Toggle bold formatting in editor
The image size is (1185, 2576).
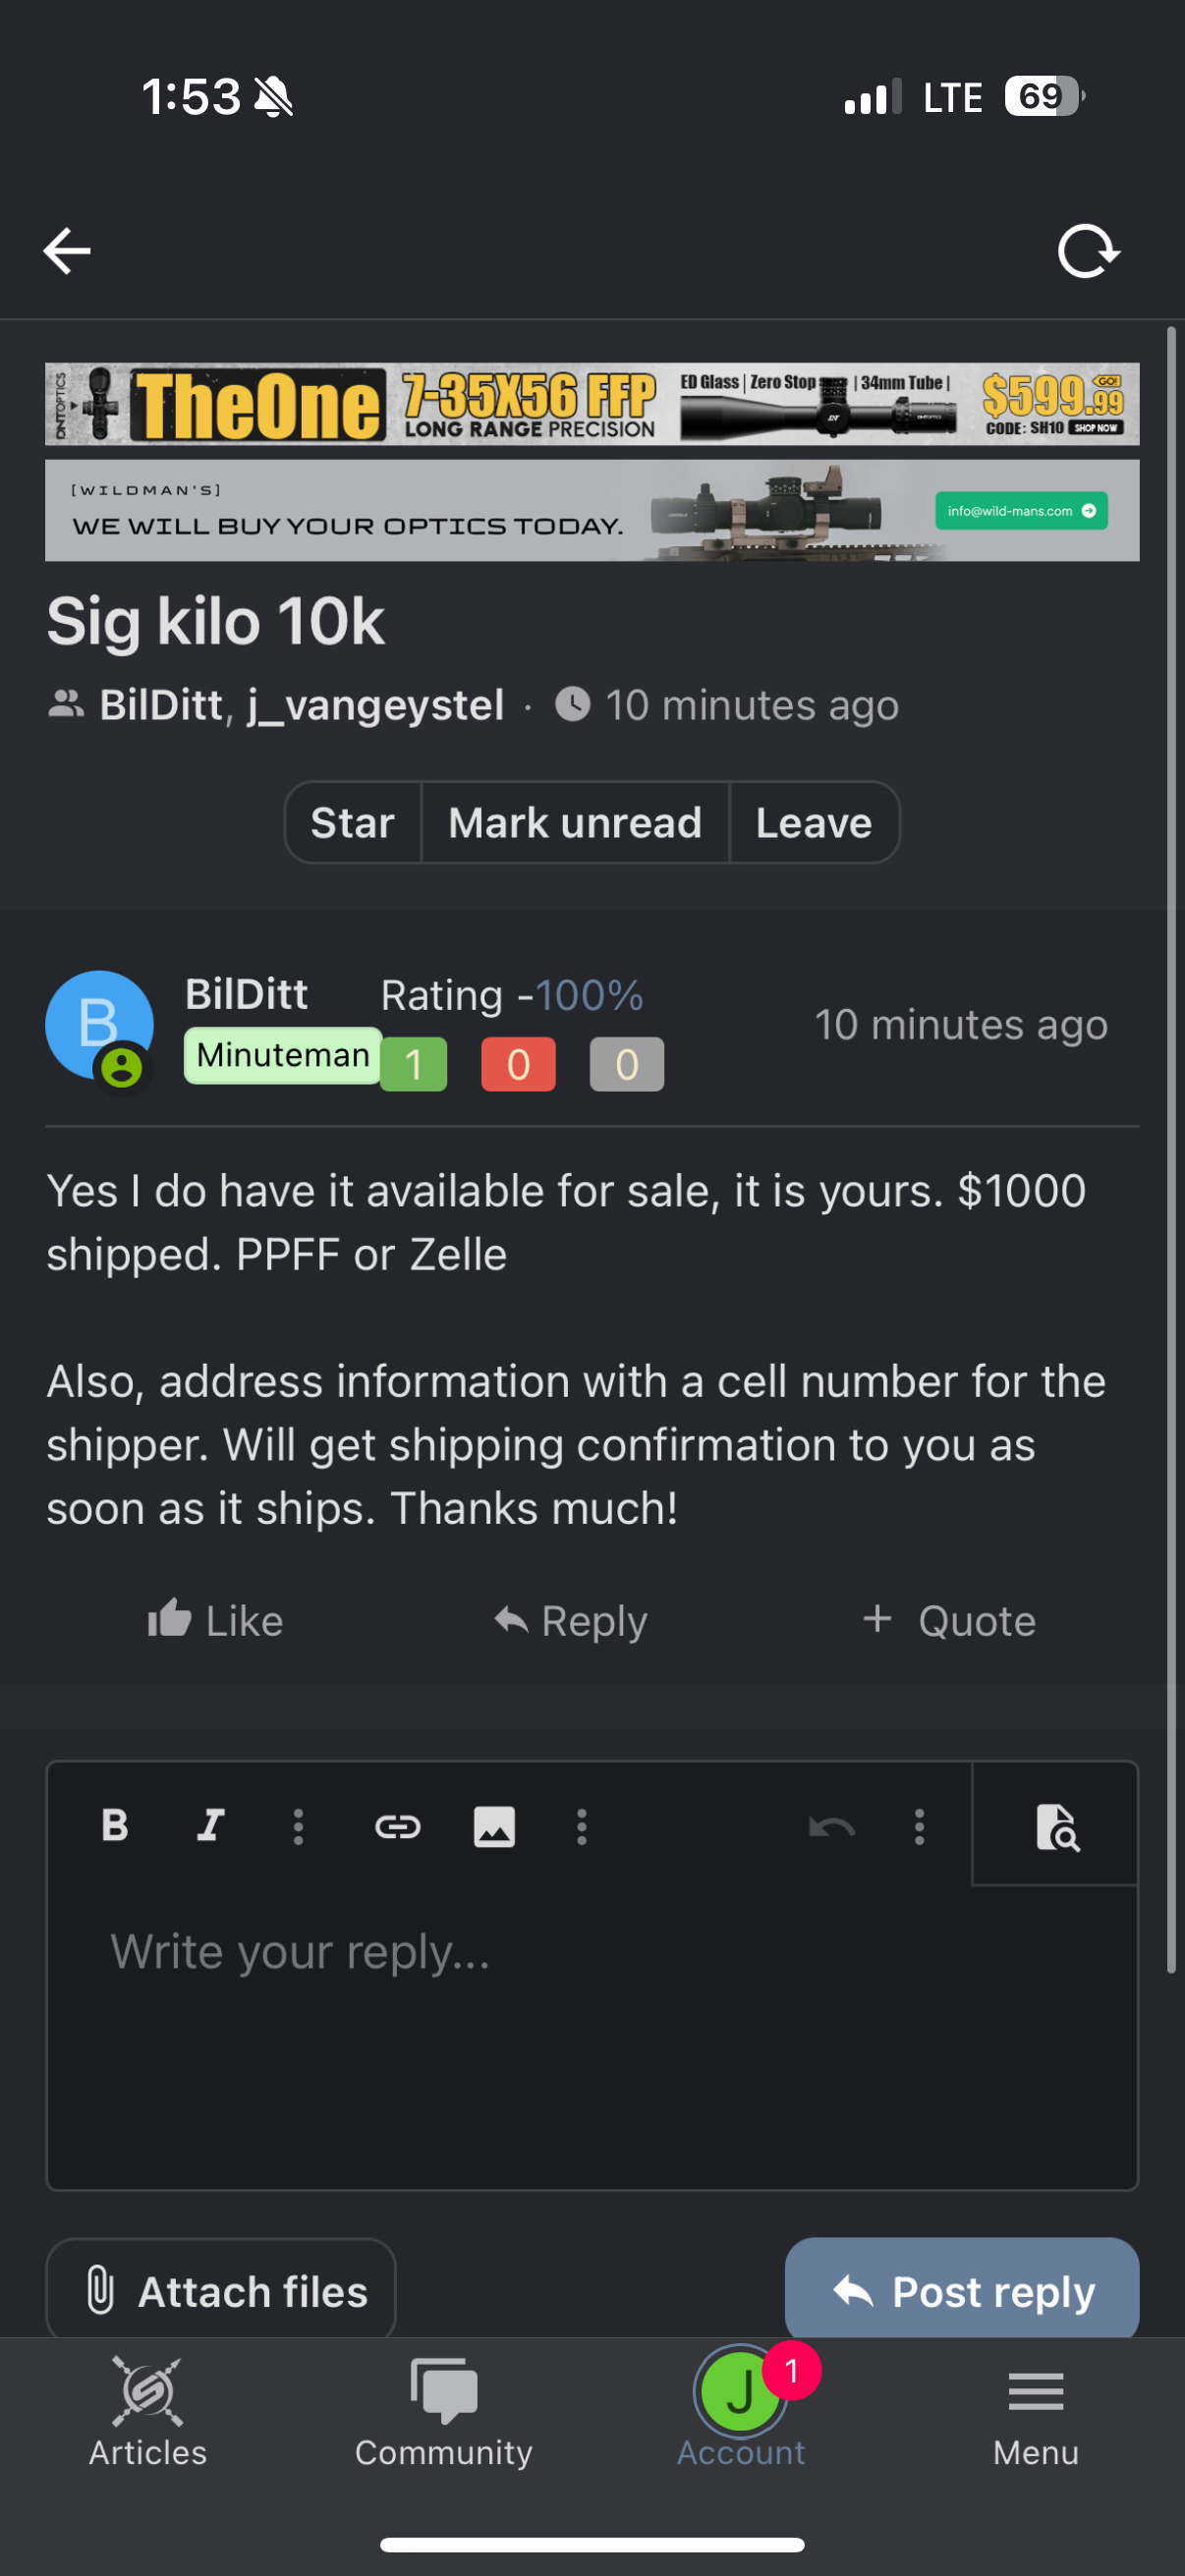pyautogui.click(x=115, y=1826)
